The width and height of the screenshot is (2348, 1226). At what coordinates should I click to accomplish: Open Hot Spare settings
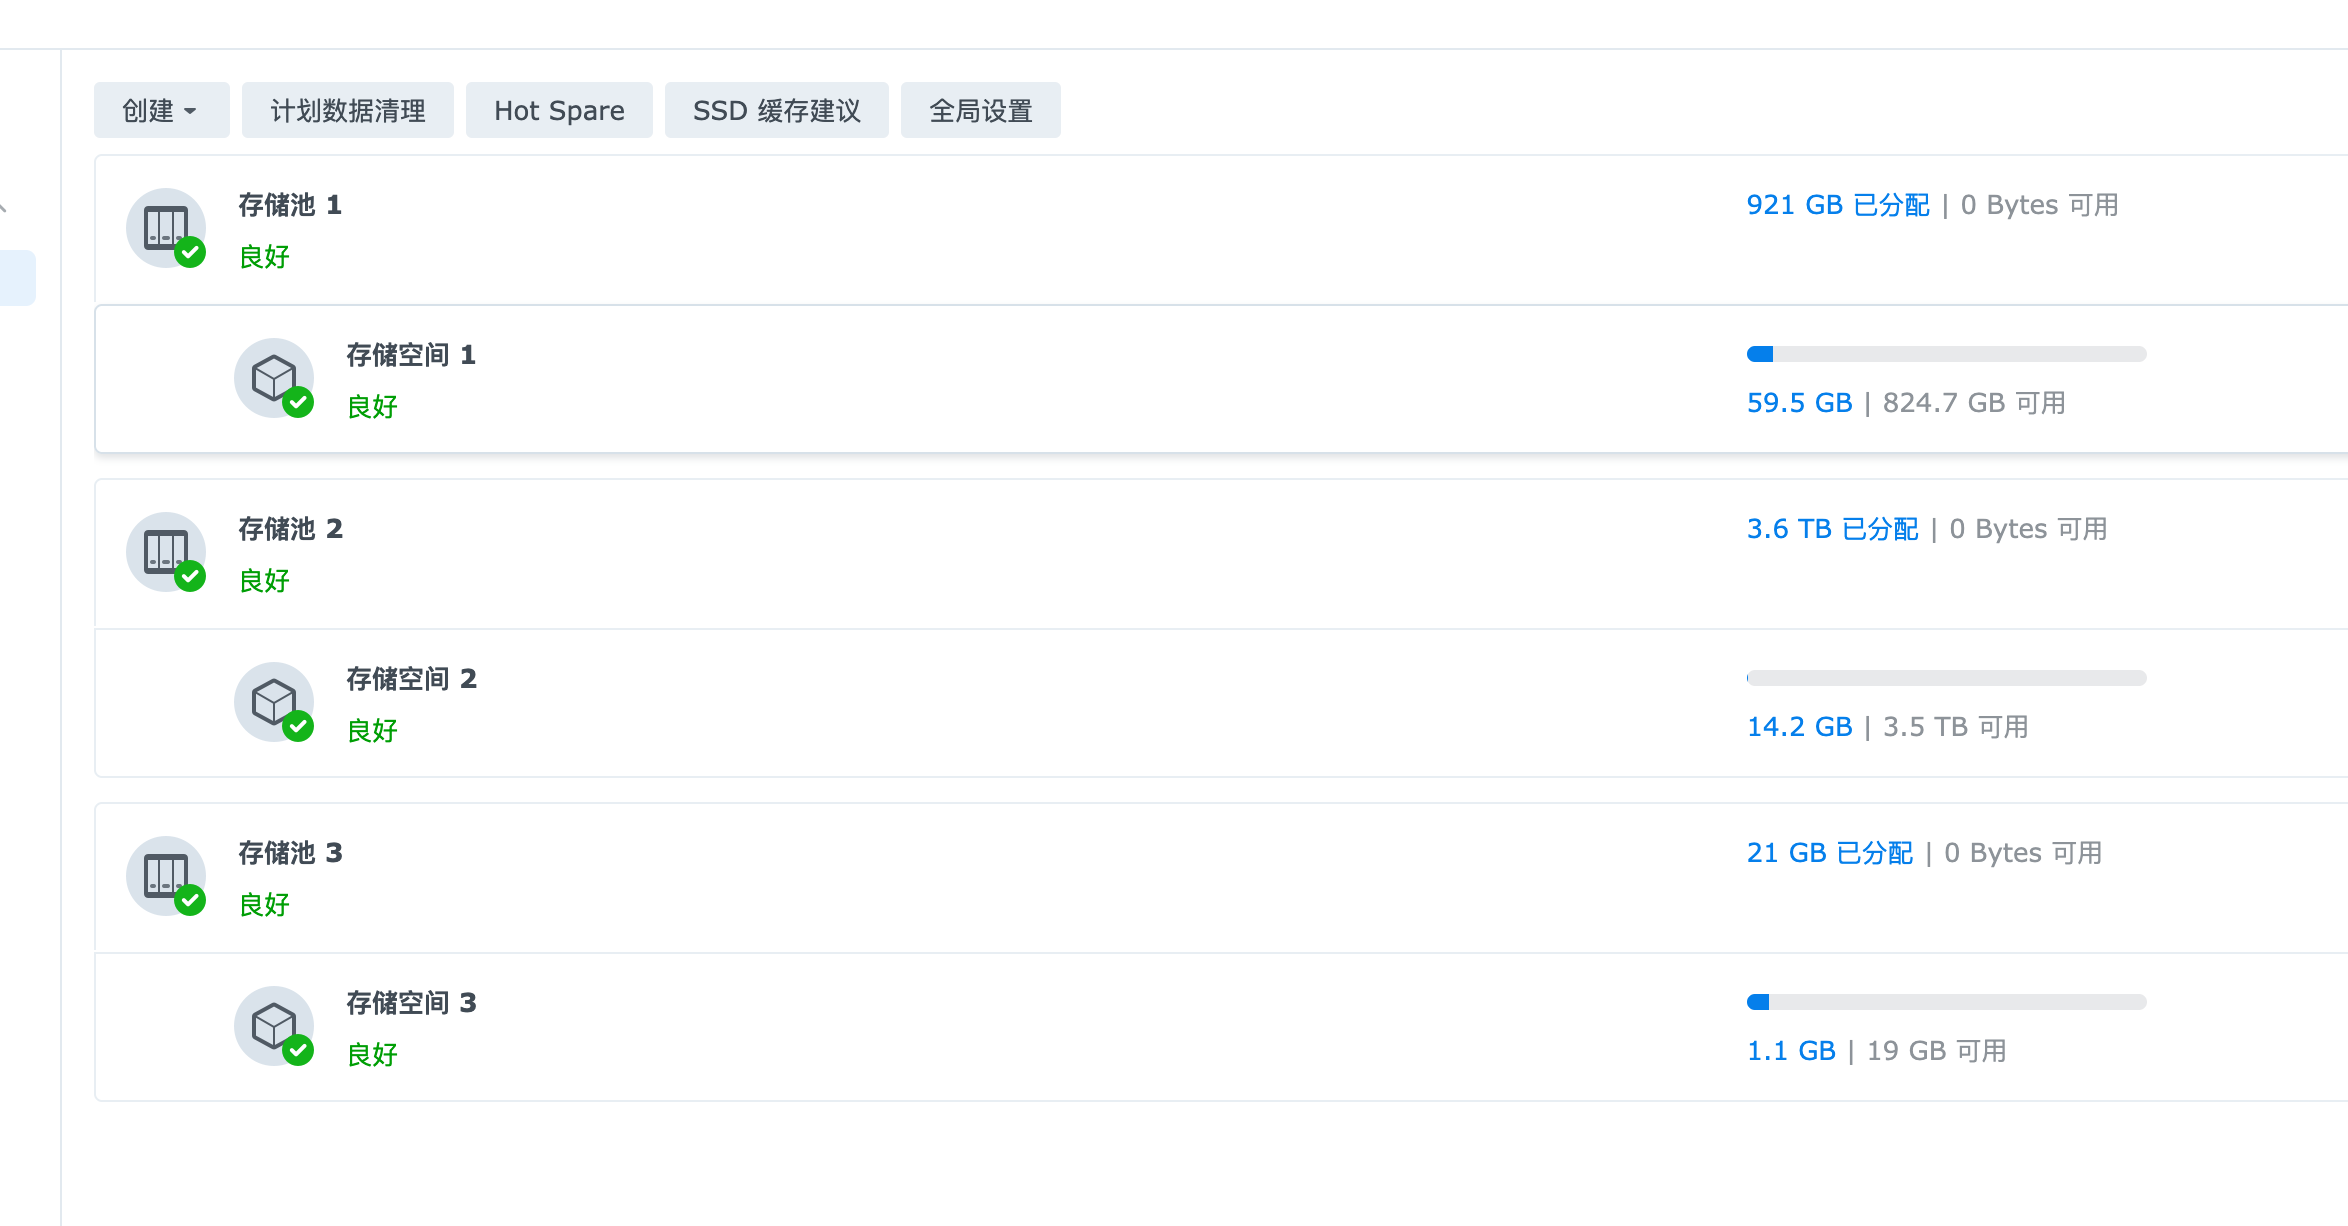click(559, 110)
